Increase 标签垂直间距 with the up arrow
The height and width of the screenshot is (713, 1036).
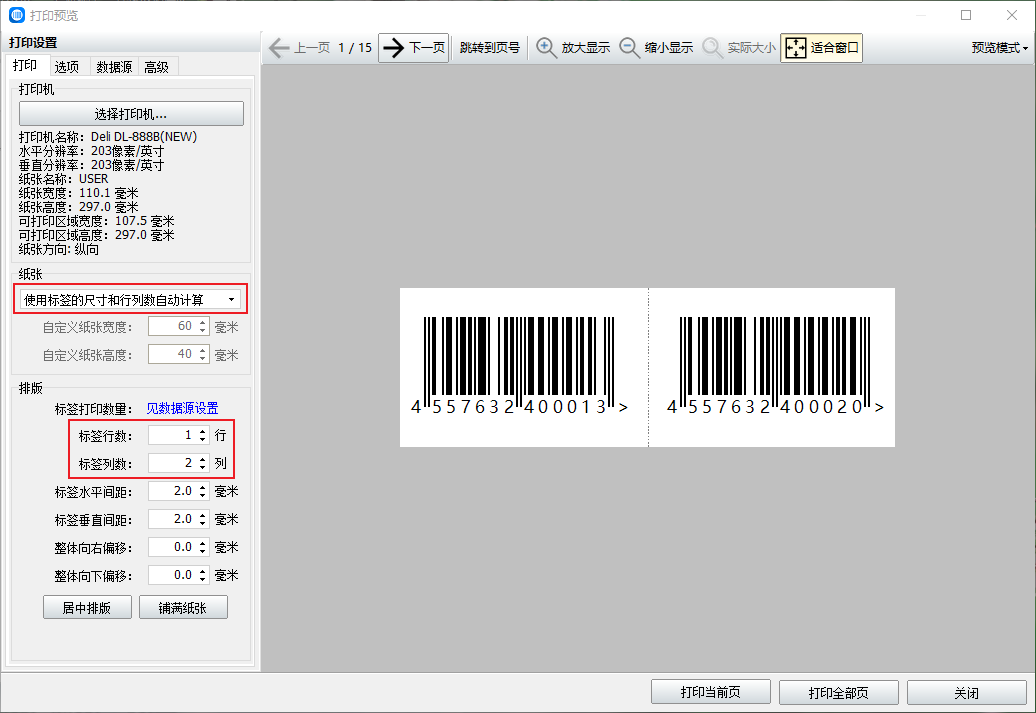203,515
